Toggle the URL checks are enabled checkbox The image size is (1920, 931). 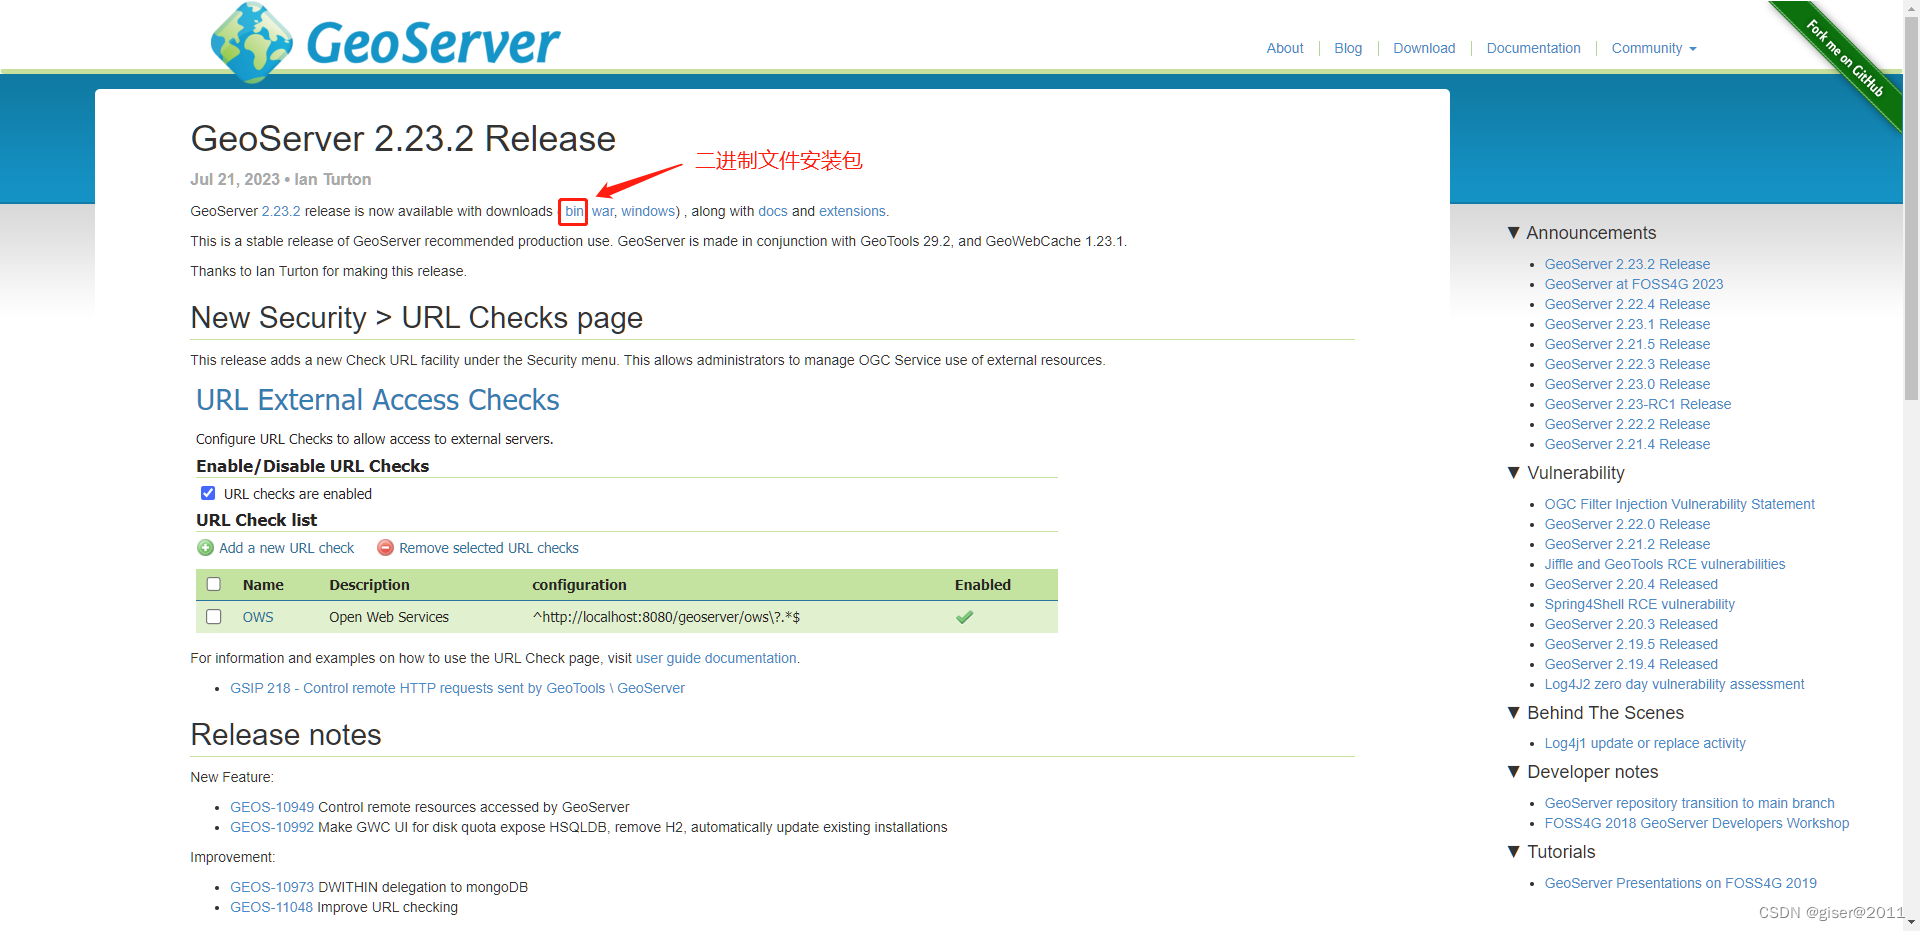point(208,493)
